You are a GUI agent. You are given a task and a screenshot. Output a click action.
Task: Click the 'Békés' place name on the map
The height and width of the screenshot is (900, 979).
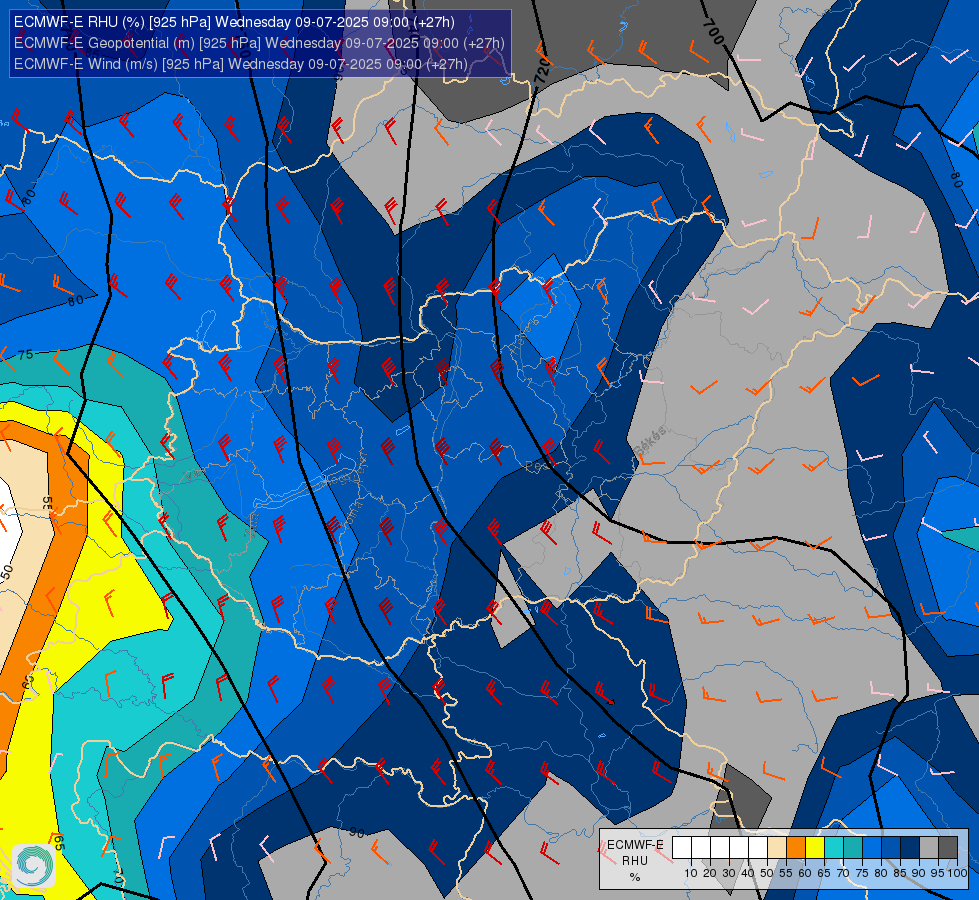click(651, 441)
